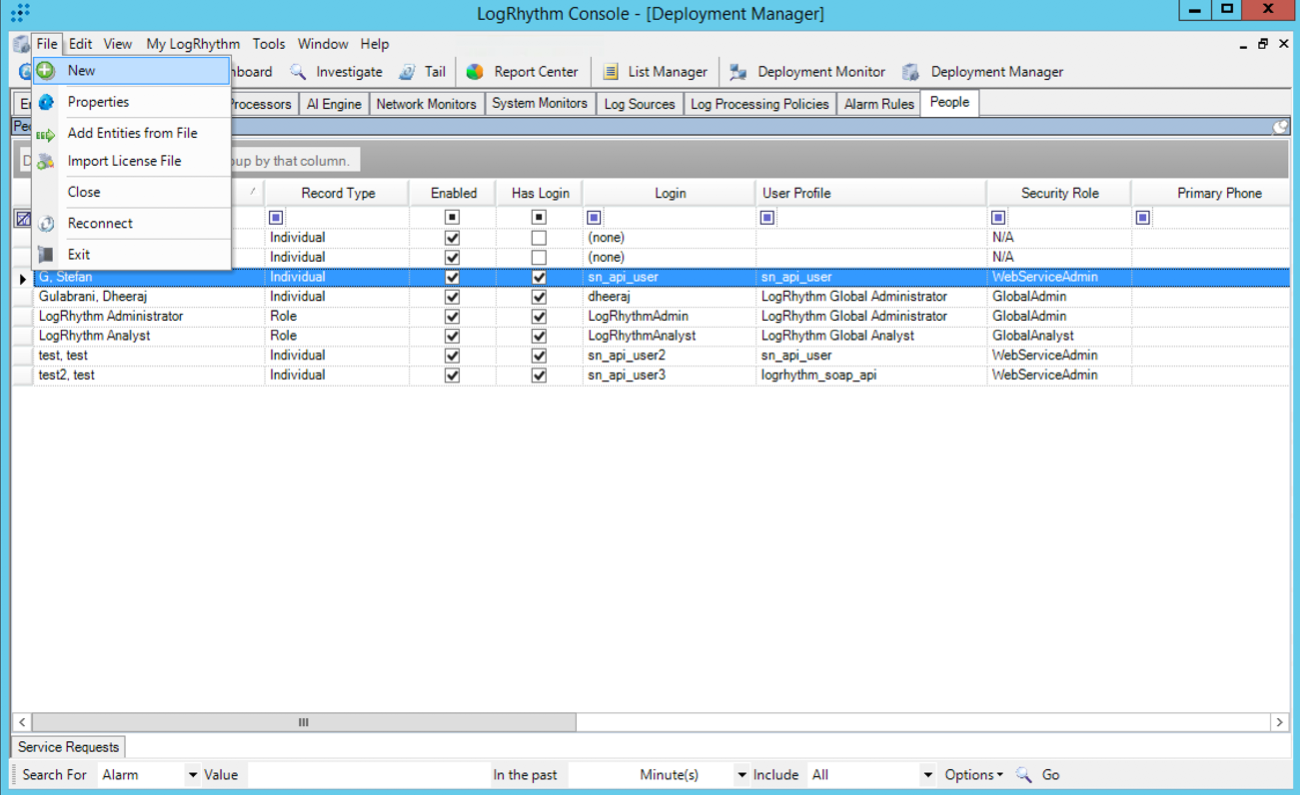Screen dimensions: 1300x795
Task: Click the Reconnect menu icon
Action: 46,224
